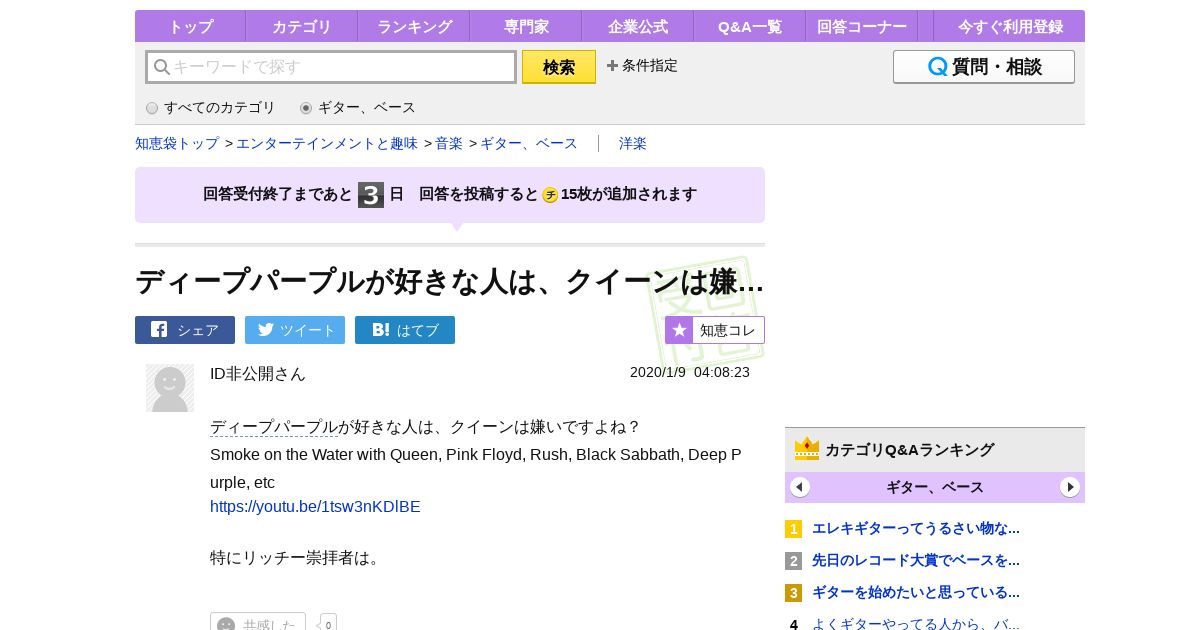Screen dimensions: 1200x630
Task: Open the カテゴリ menu tab
Action: tap(301, 26)
